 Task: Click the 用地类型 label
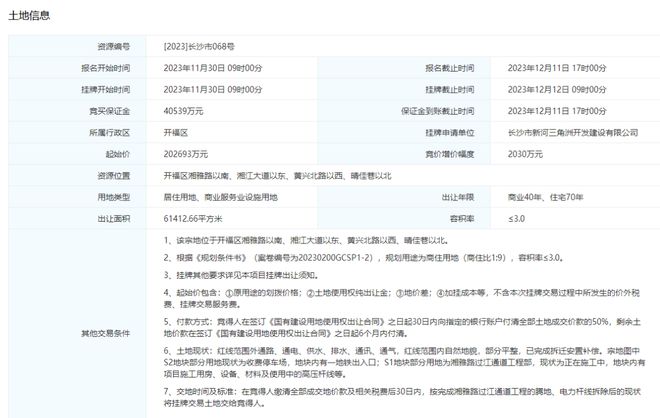pyautogui.click(x=114, y=197)
